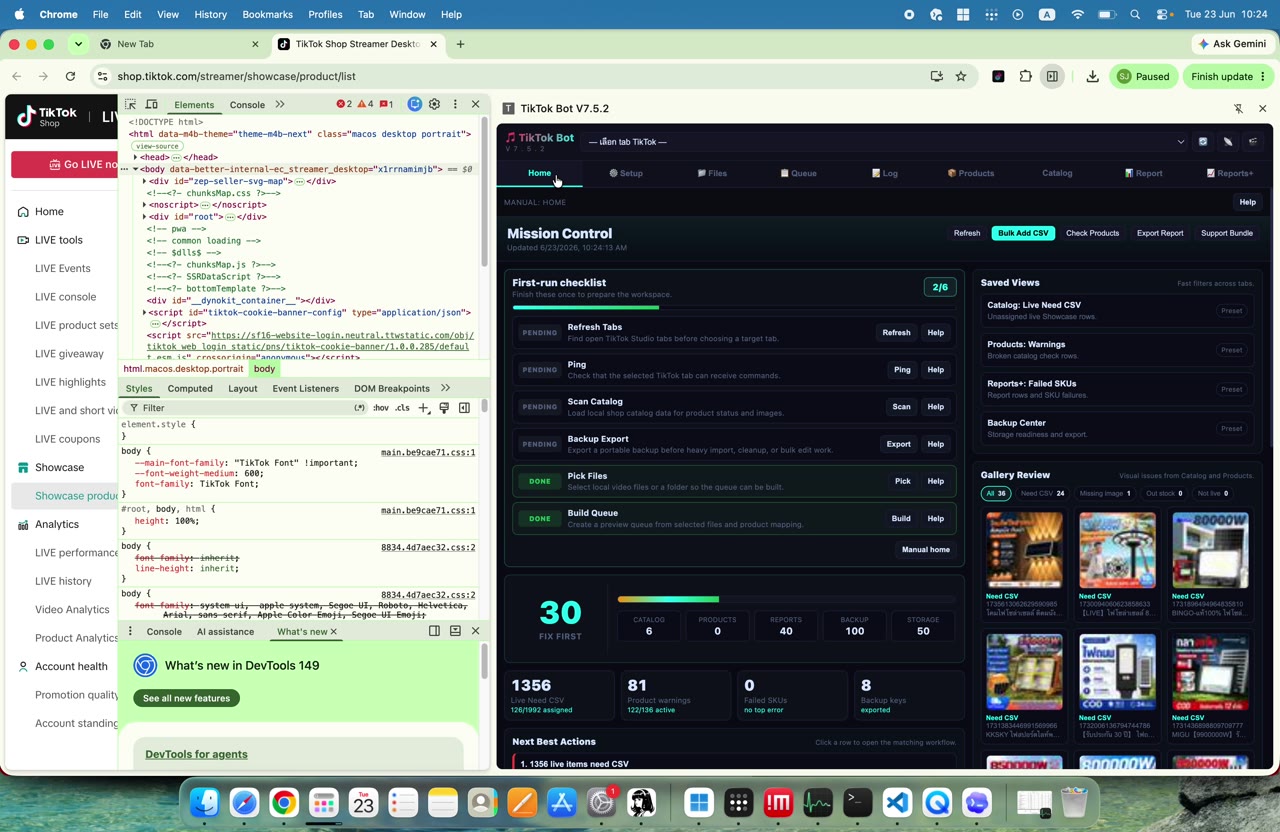Click the First-run checklist progress bar

coord(734,307)
